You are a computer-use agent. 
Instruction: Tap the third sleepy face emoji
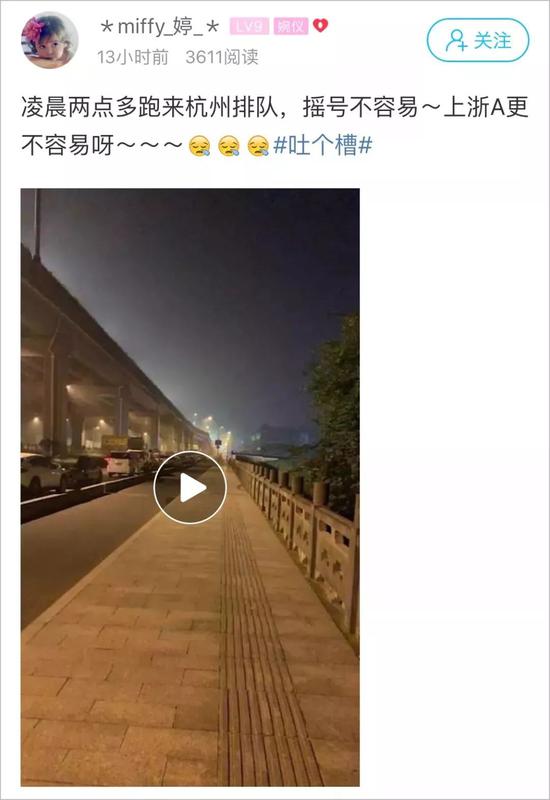click(x=258, y=146)
